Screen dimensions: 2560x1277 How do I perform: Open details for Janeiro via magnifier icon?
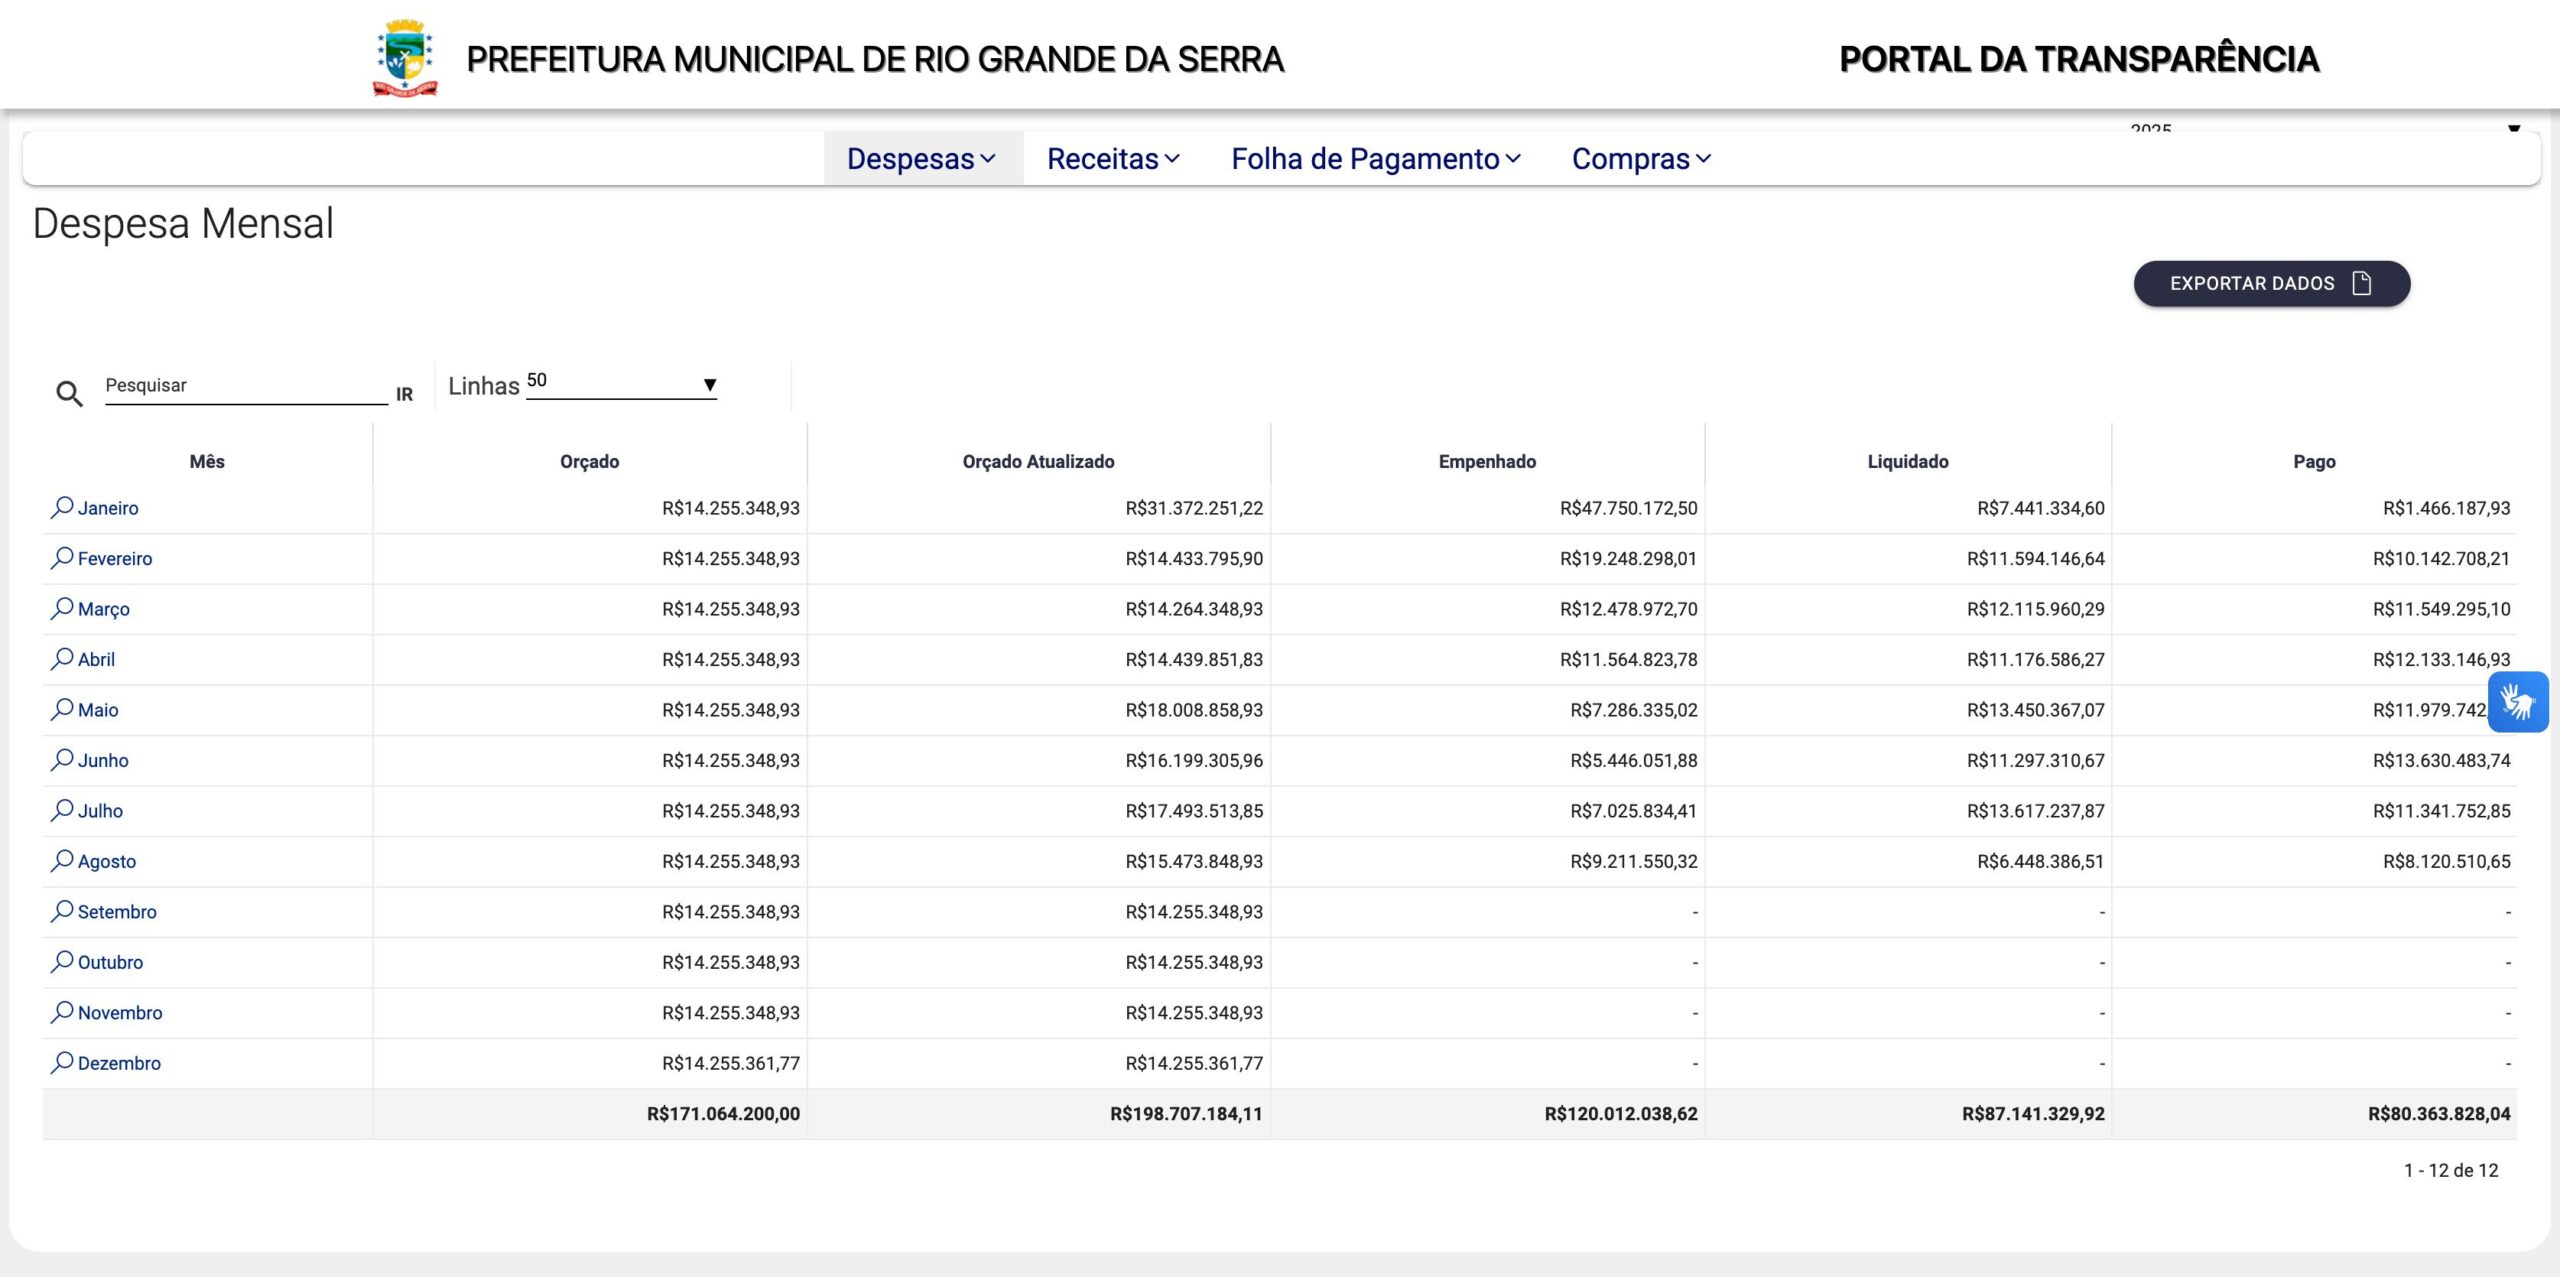pos(62,508)
